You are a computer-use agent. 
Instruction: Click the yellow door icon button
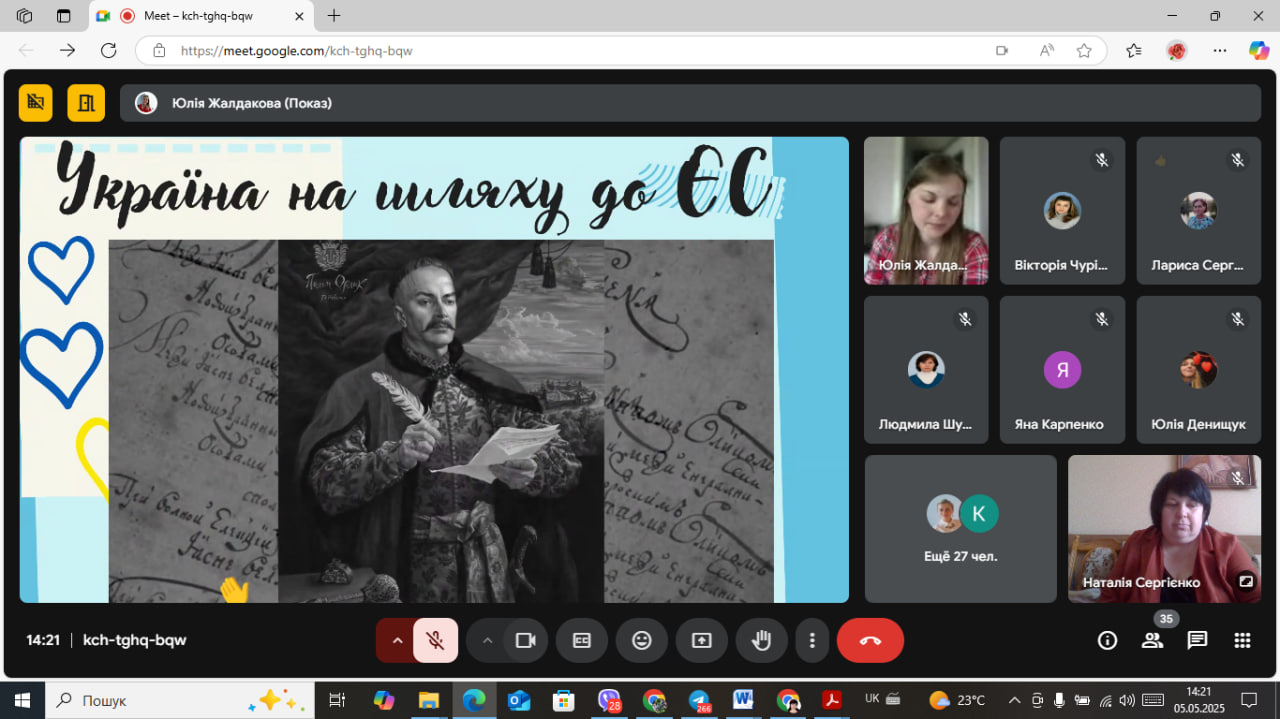tap(86, 102)
